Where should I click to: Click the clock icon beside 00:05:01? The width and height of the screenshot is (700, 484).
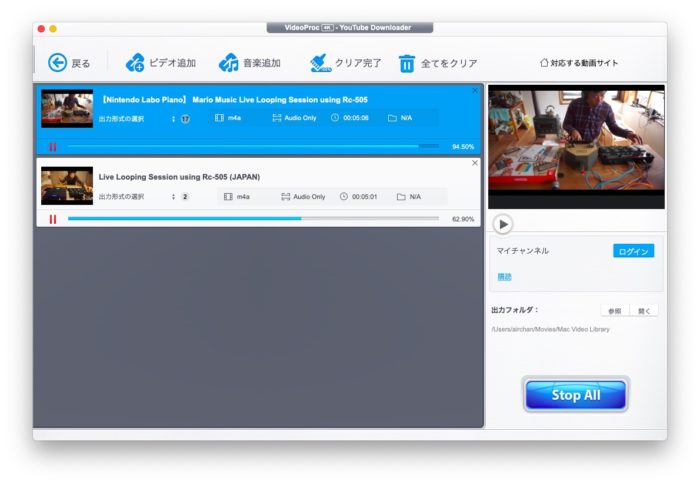click(344, 196)
